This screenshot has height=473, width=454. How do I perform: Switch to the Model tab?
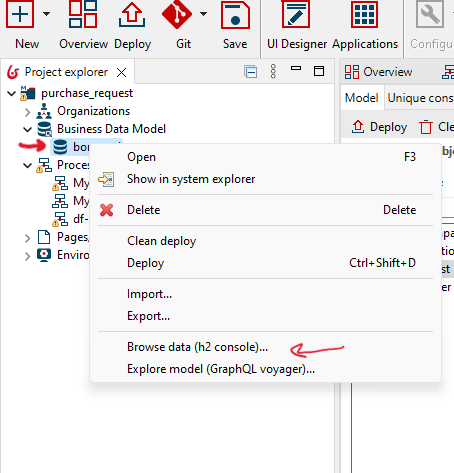pyautogui.click(x=362, y=98)
